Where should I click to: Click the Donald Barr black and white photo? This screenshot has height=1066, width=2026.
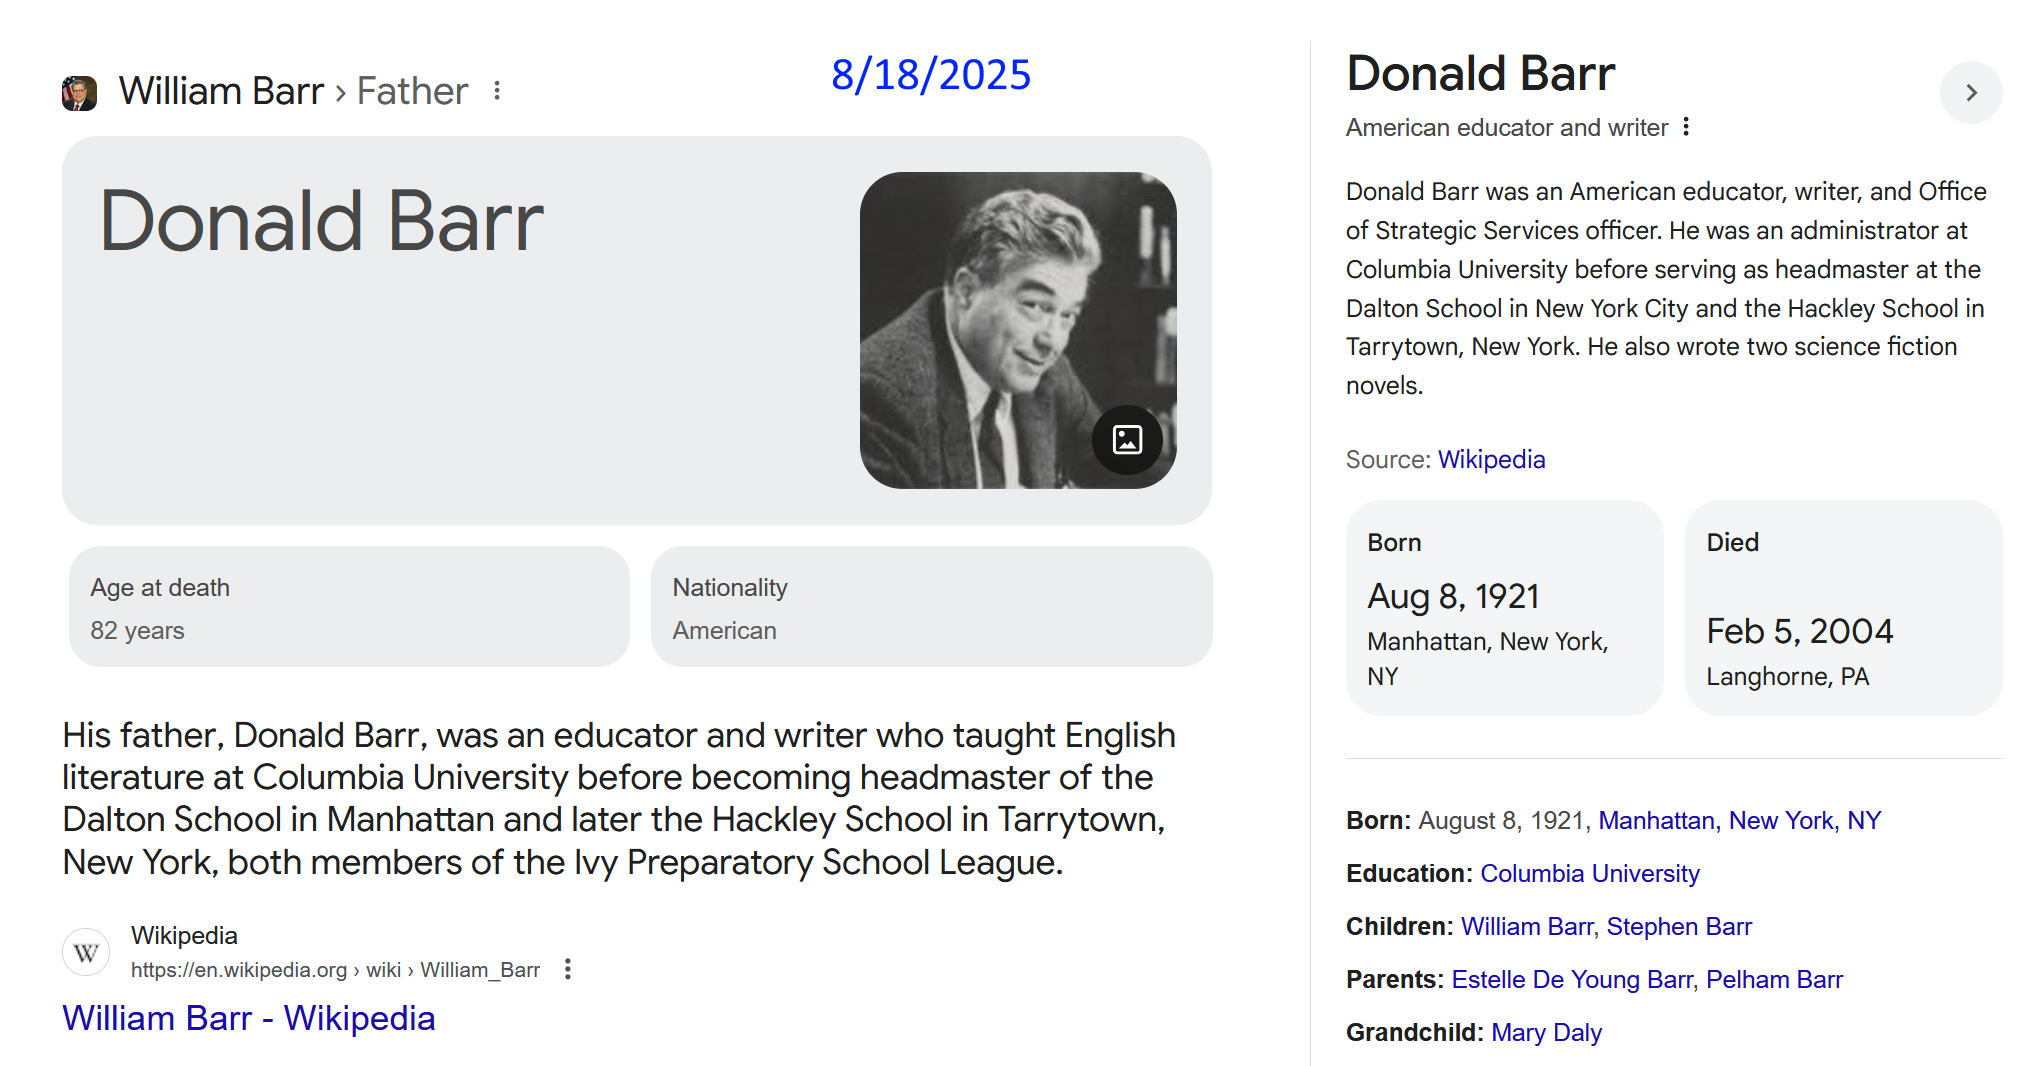(x=1018, y=330)
